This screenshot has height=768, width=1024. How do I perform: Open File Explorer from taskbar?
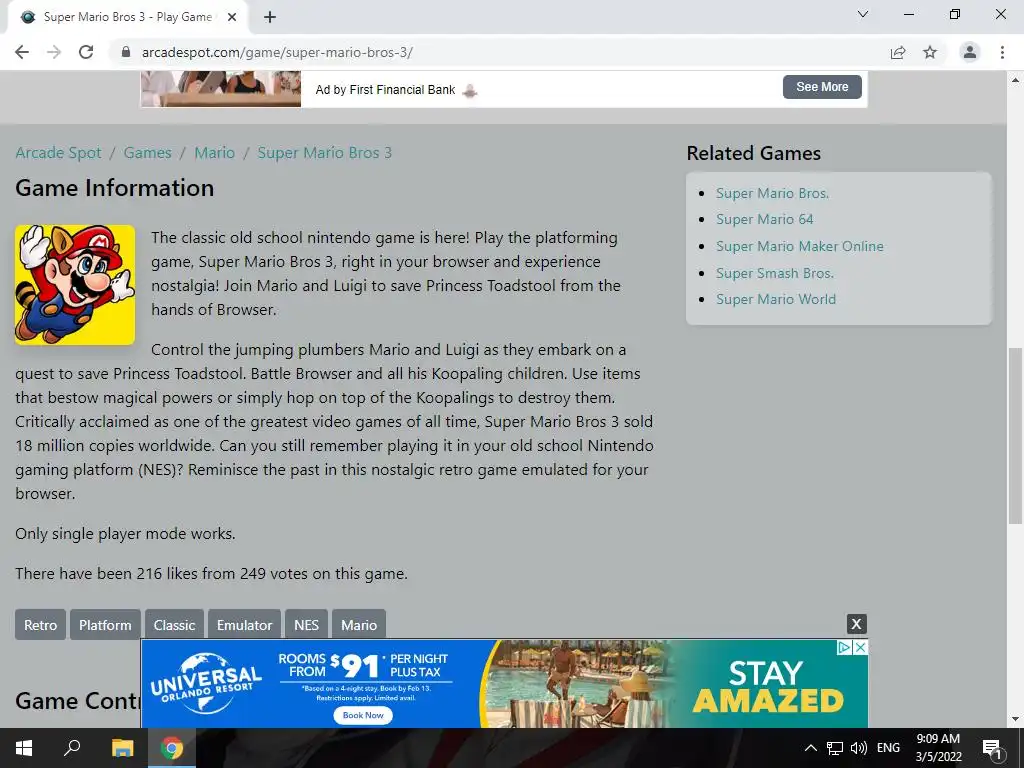(x=122, y=748)
